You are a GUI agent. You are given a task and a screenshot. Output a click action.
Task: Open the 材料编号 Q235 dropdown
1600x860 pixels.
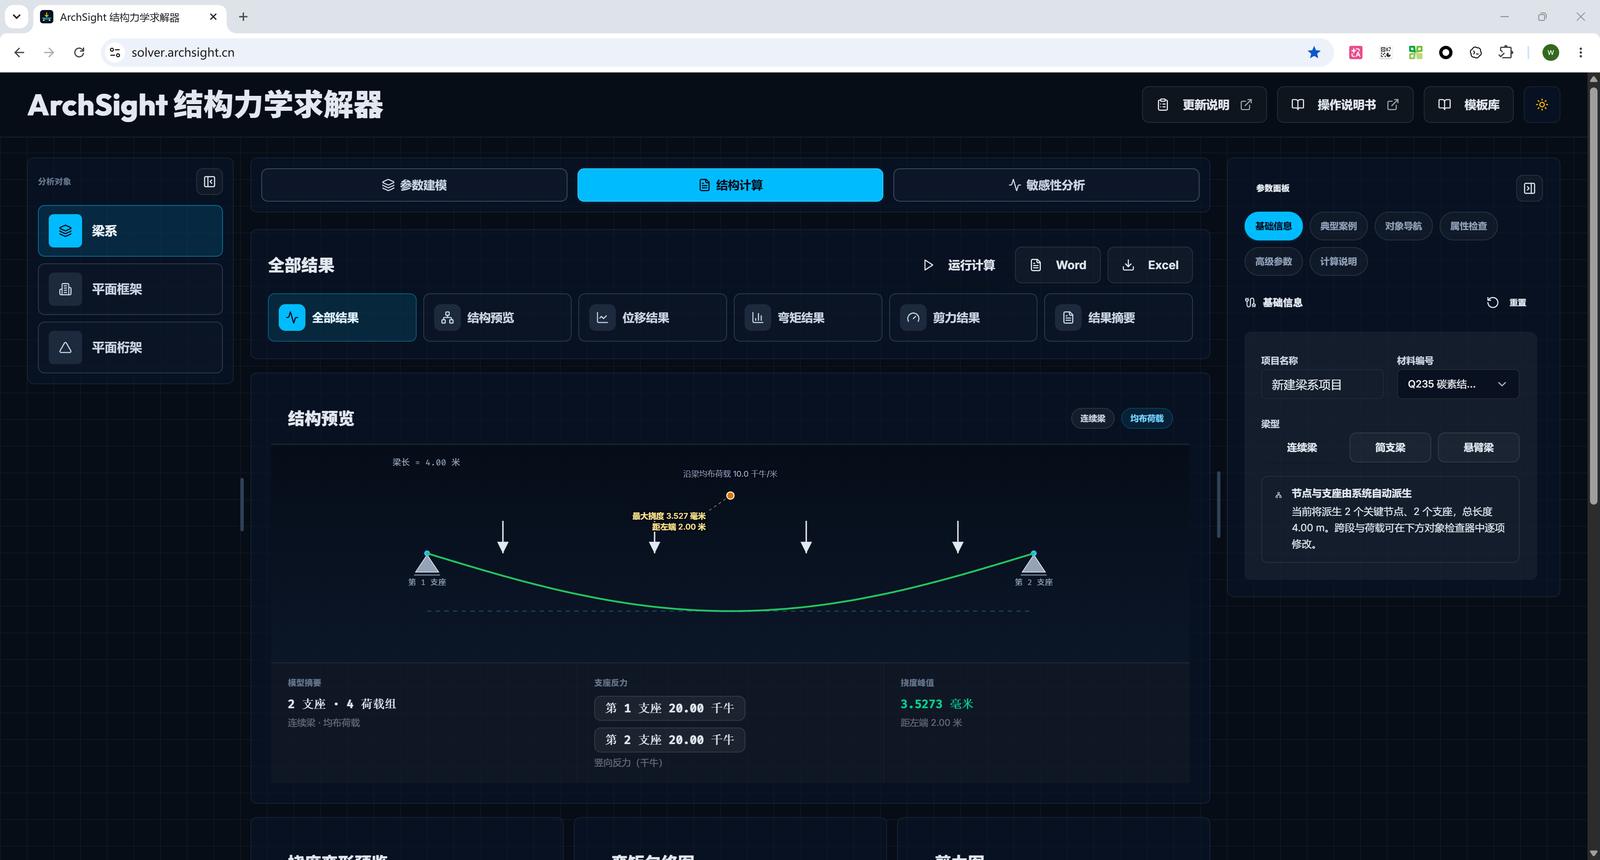pyautogui.click(x=1458, y=385)
